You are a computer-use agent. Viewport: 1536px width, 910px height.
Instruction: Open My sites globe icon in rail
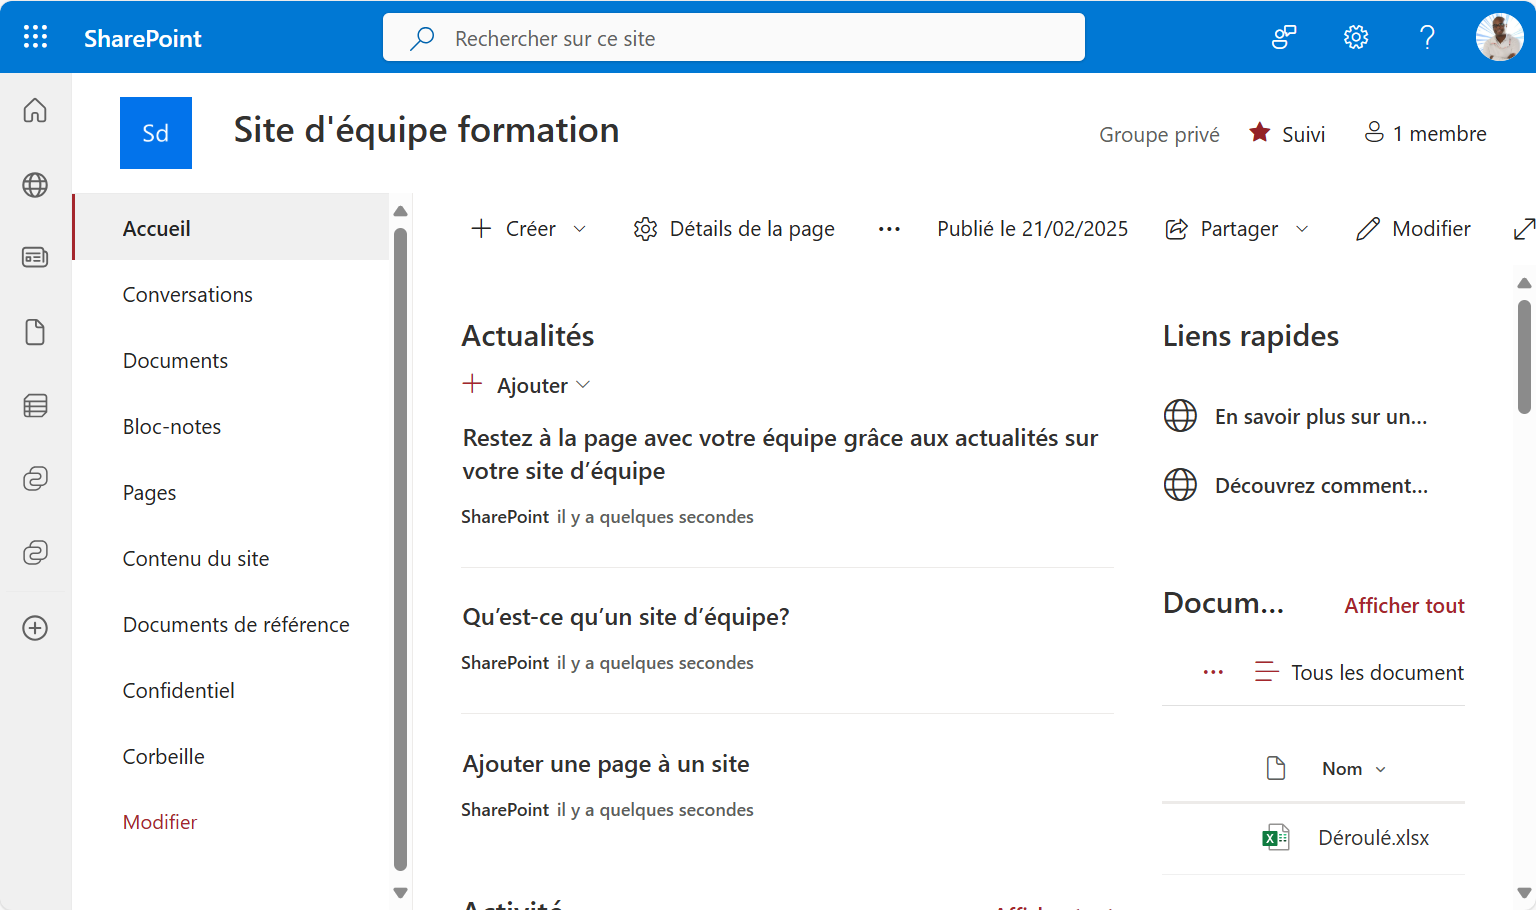[35, 185]
